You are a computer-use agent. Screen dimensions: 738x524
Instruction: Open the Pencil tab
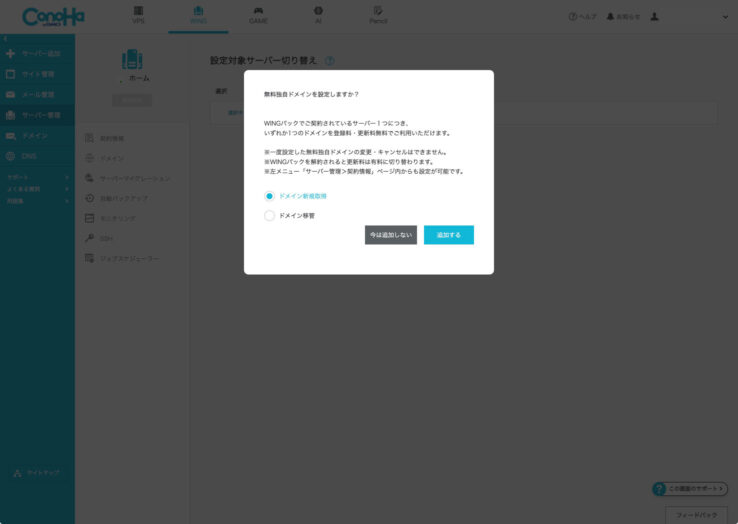point(378,16)
